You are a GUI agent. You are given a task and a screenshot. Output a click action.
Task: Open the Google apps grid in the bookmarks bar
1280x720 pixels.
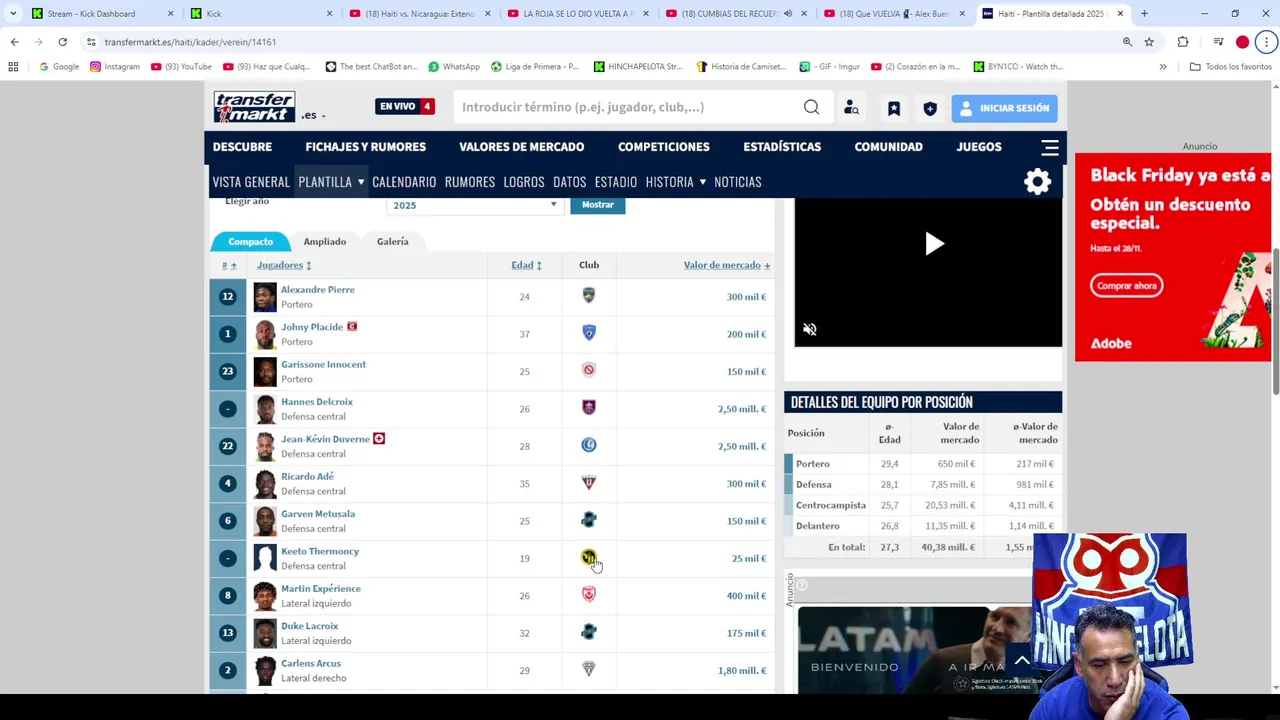[13, 67]
